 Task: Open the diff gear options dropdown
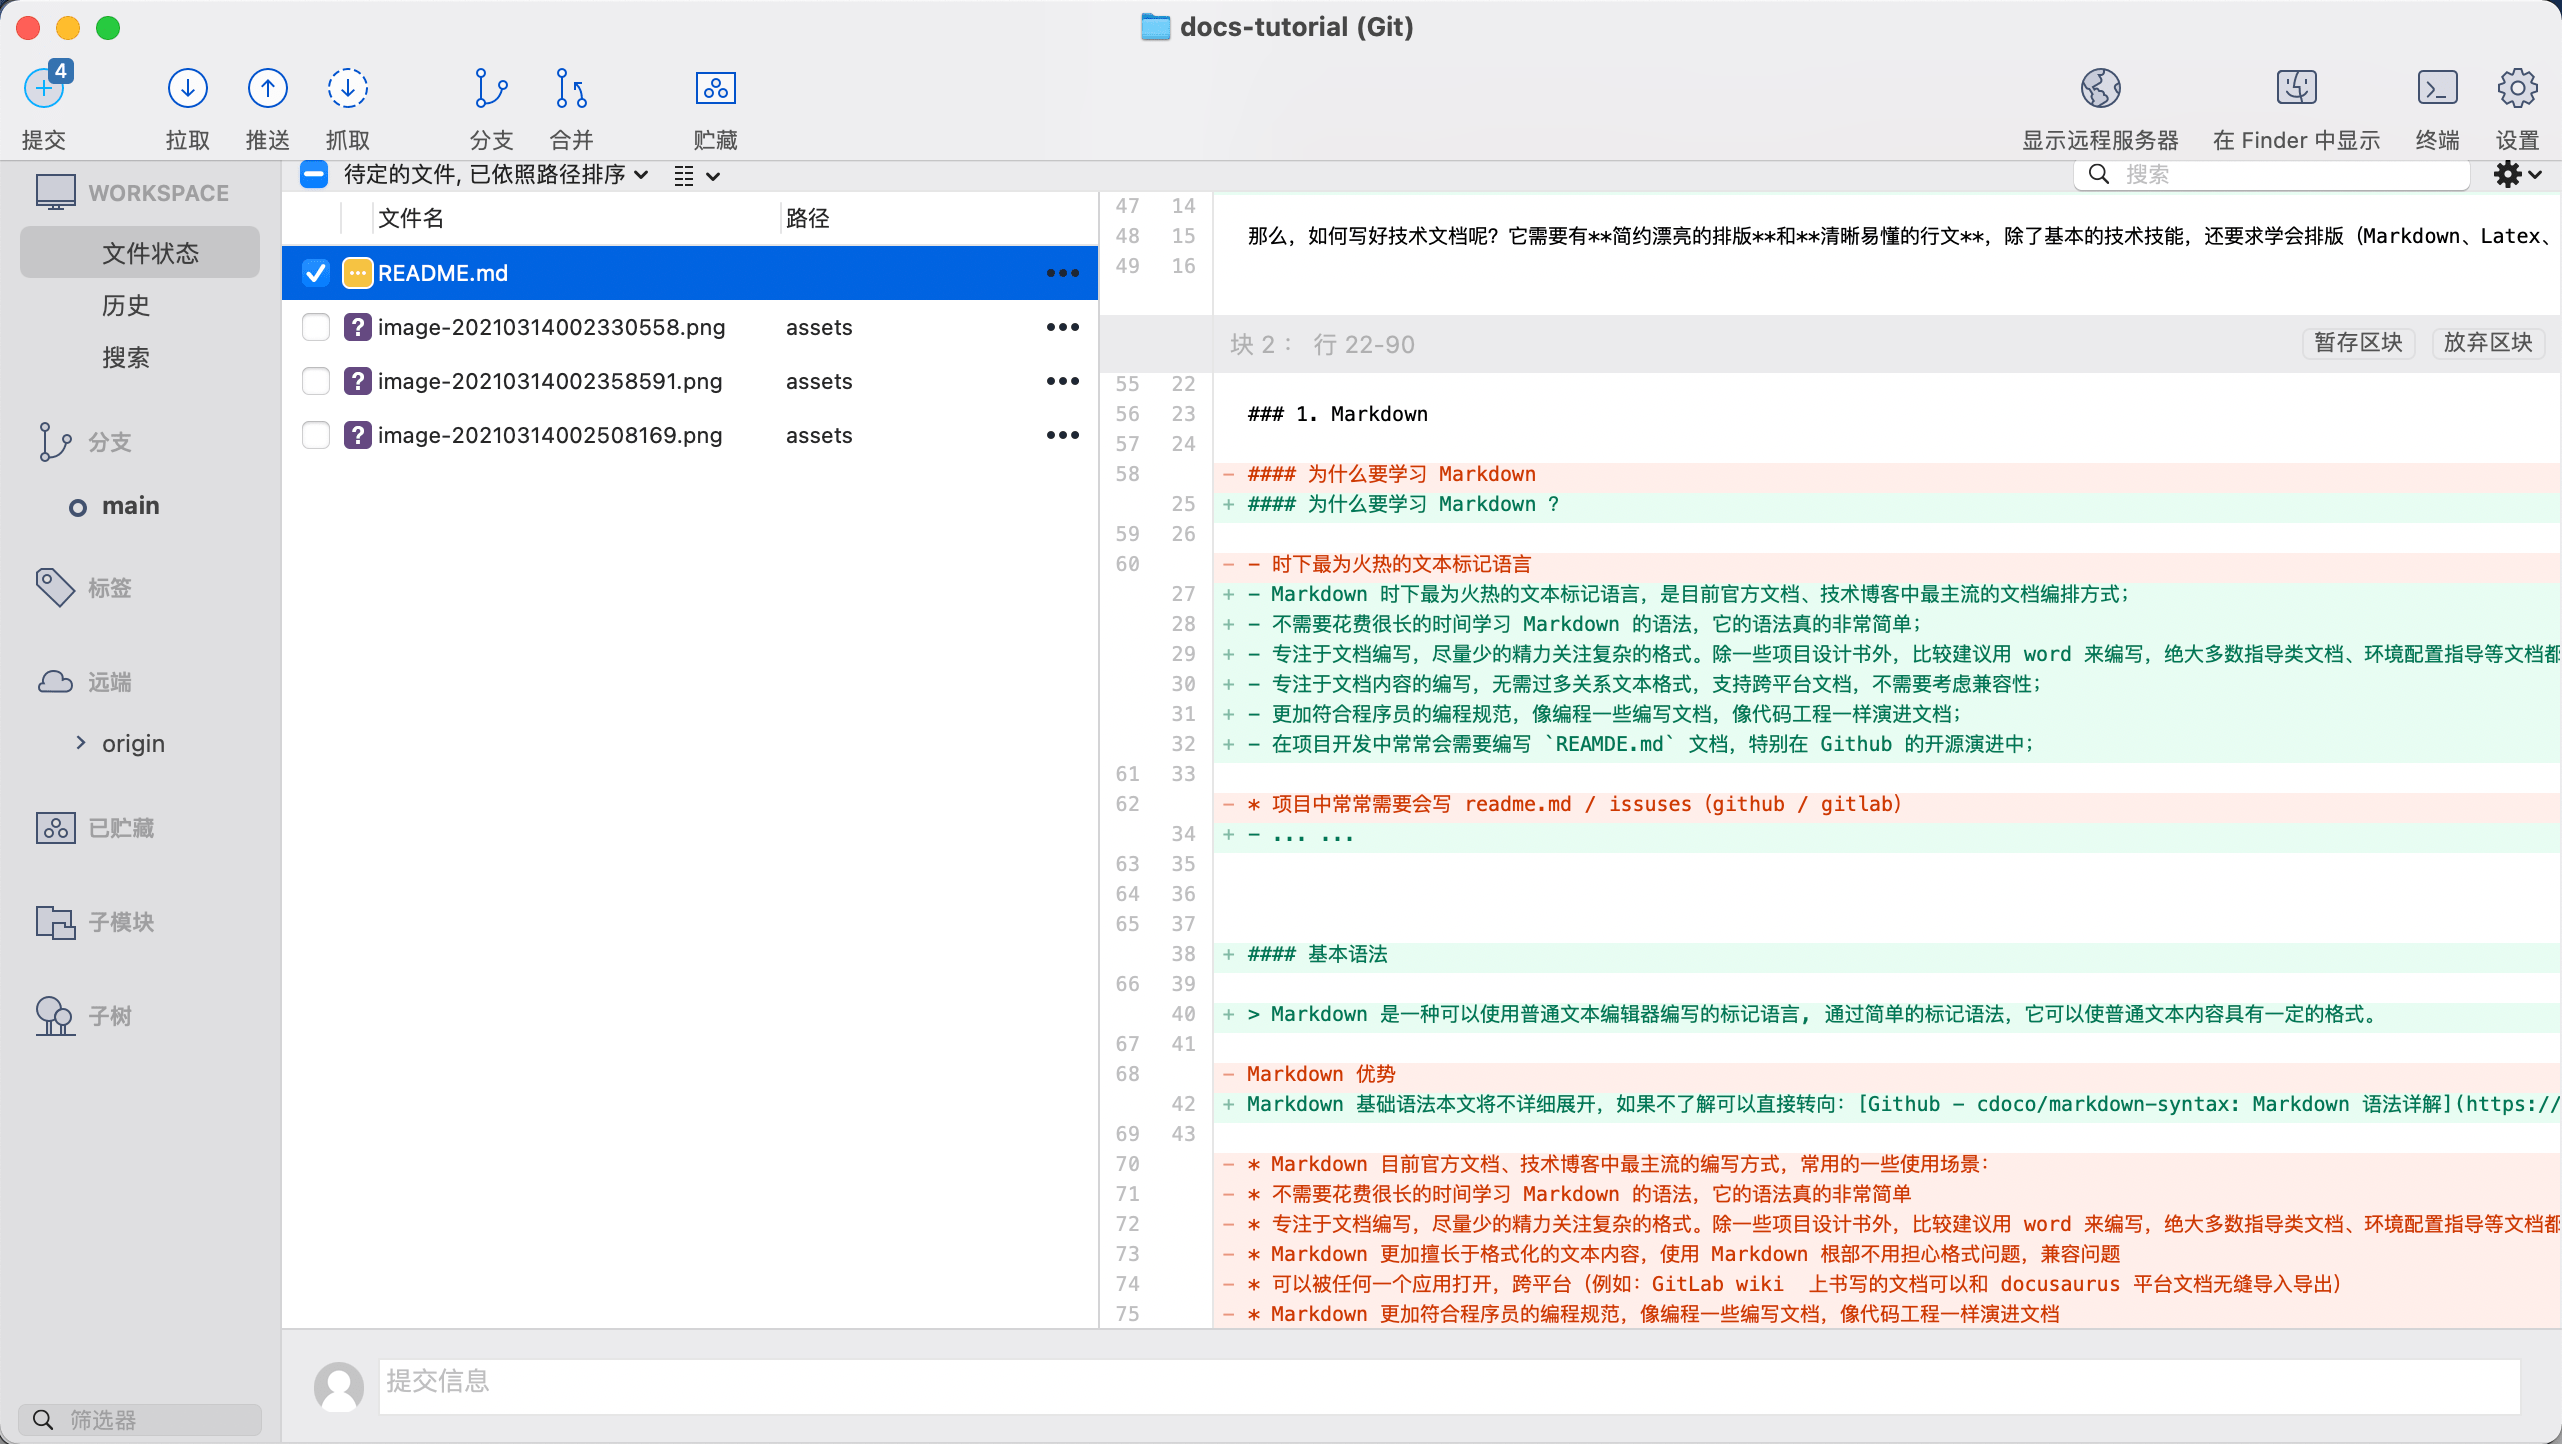point(2516,175)
